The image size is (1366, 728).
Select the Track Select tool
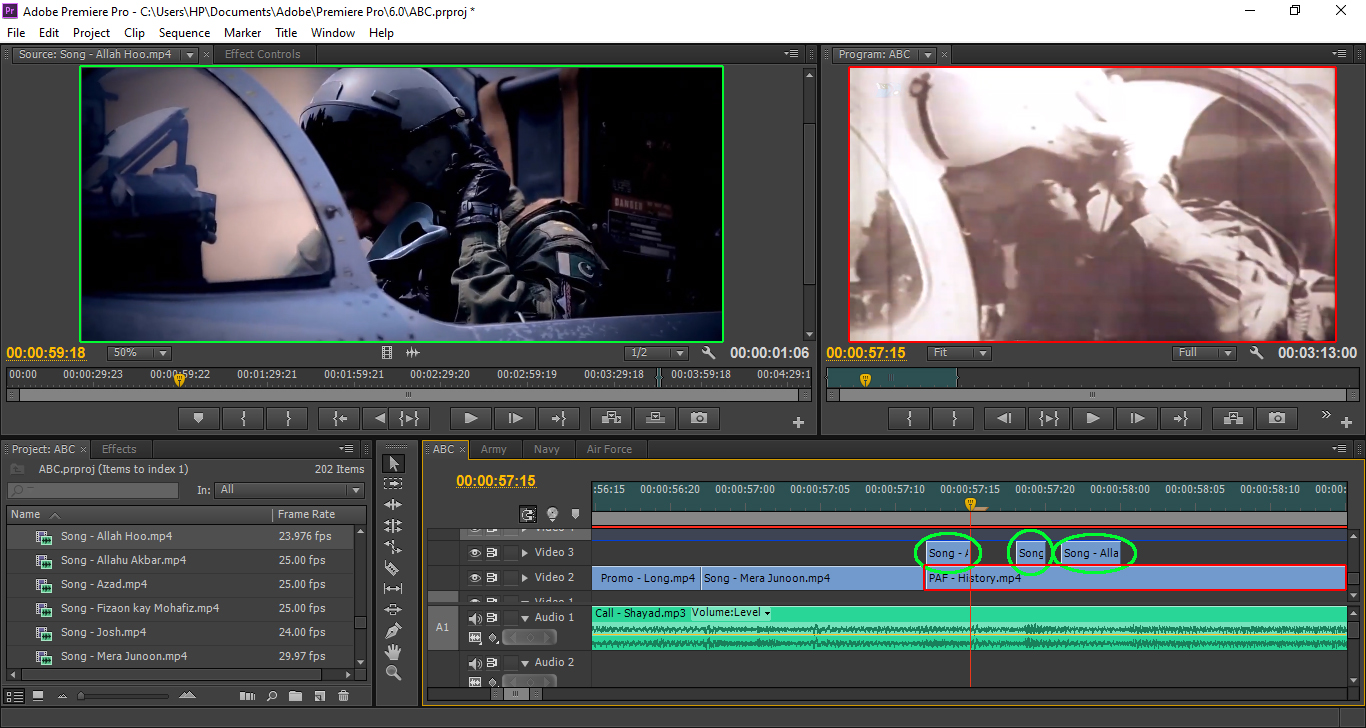[393, 484]
